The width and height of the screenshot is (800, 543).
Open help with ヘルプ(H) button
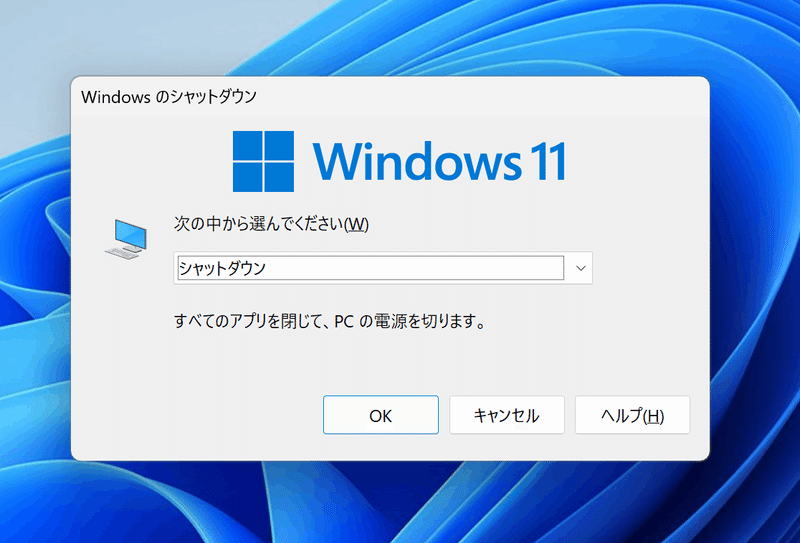pos(633,415)
